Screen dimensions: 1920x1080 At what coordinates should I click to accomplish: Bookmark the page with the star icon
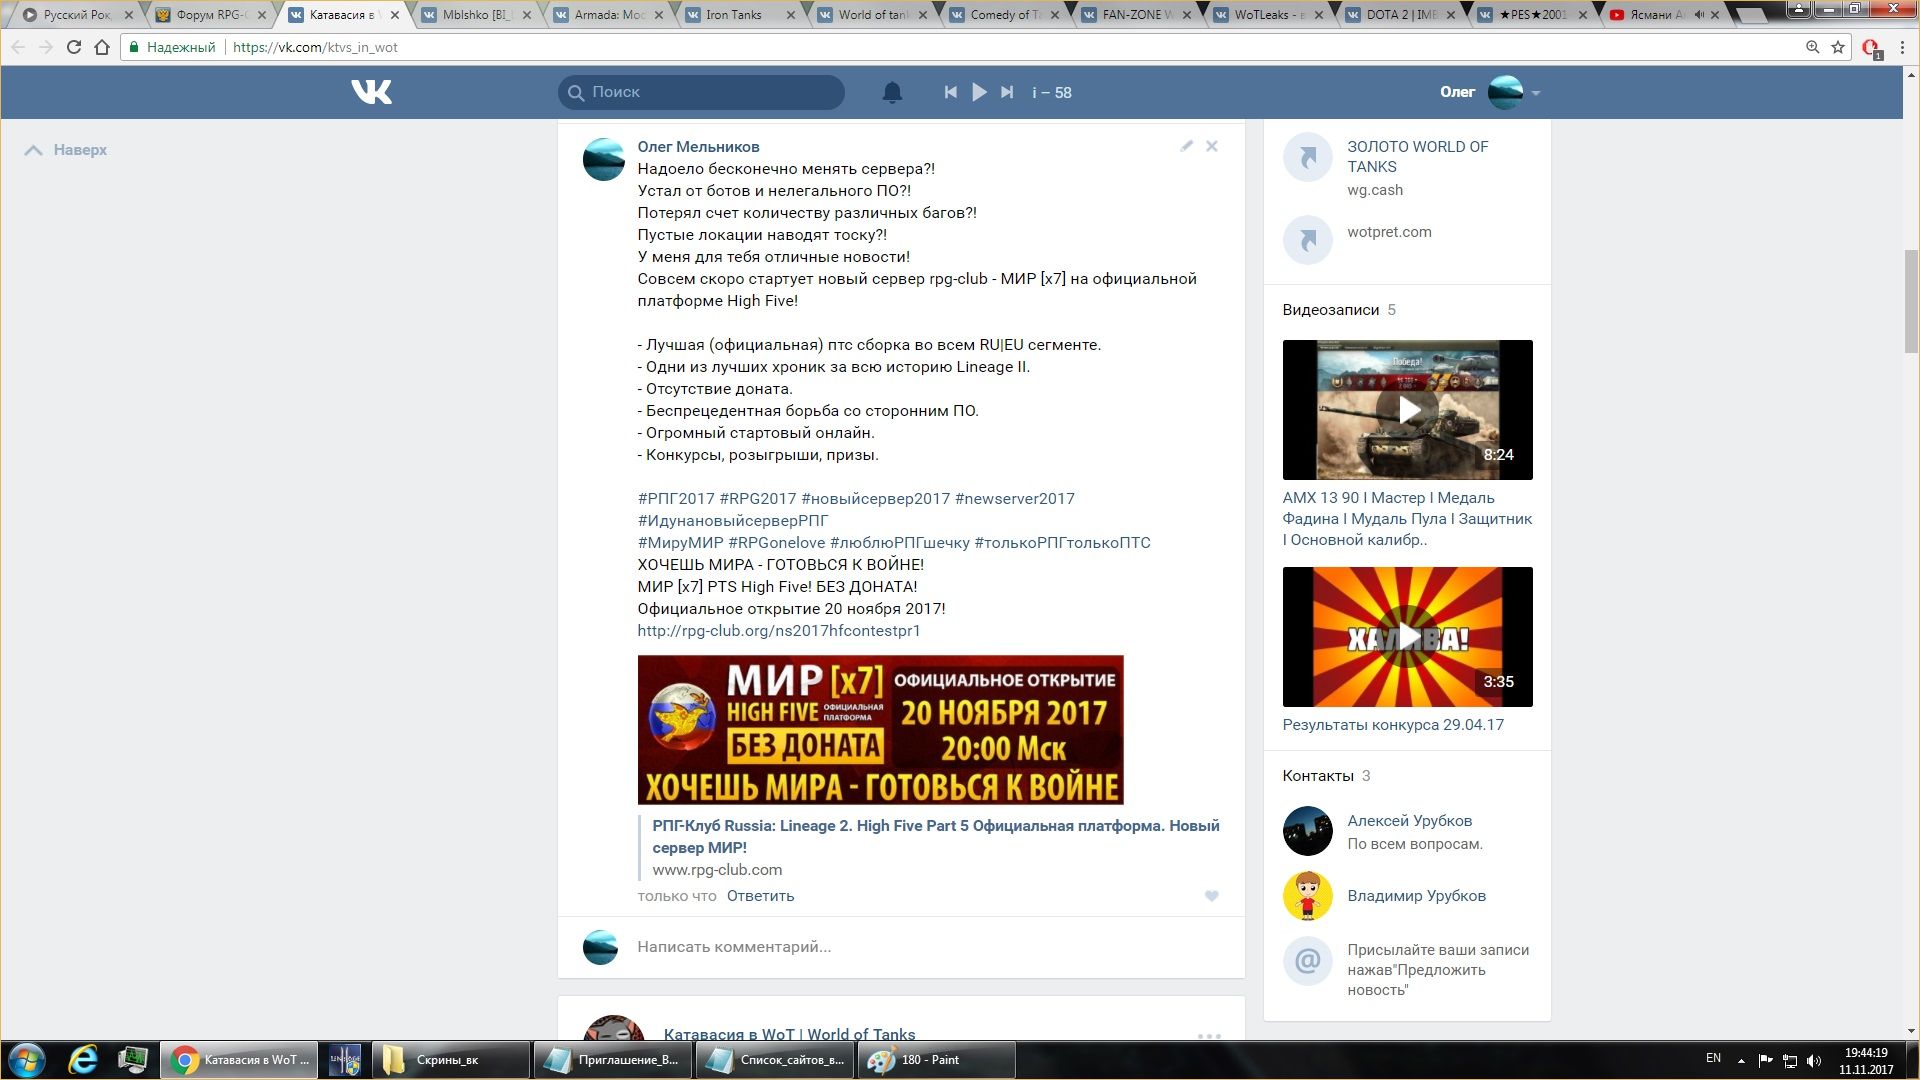pos(1837,47)
